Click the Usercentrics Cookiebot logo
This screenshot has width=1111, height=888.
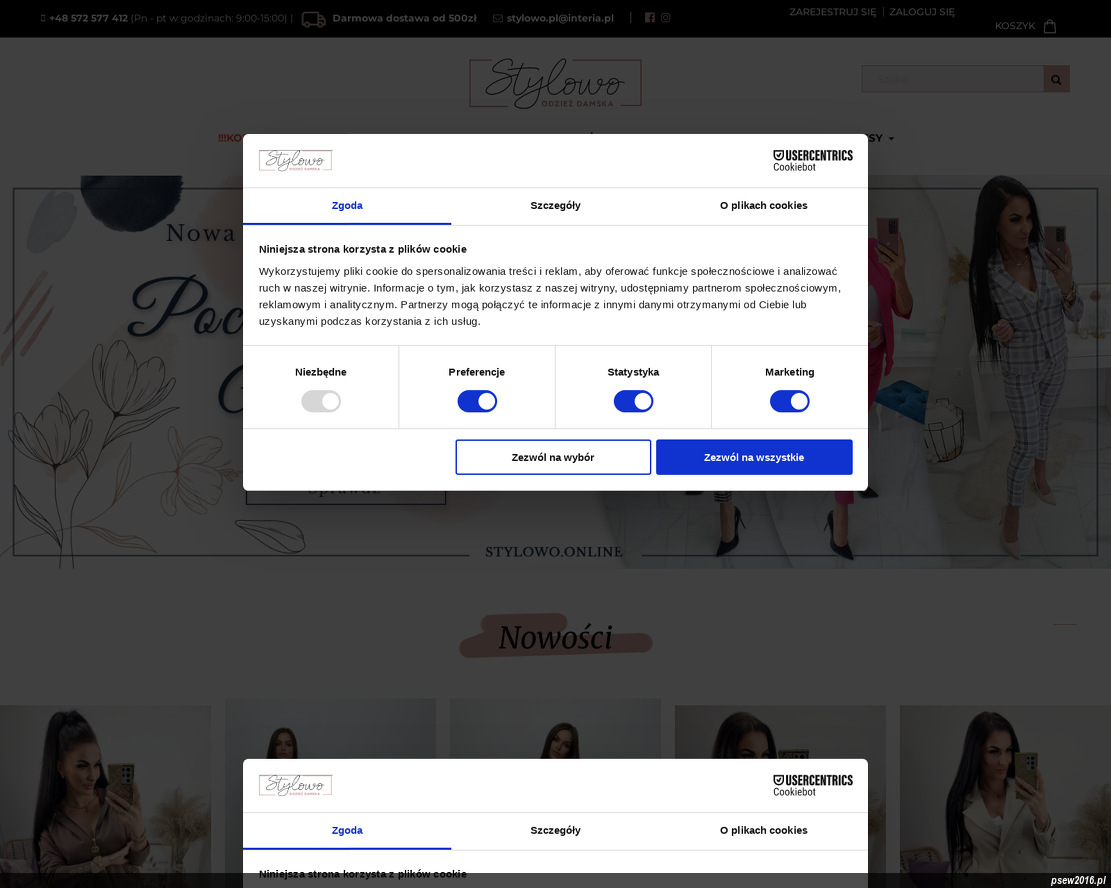813,161
